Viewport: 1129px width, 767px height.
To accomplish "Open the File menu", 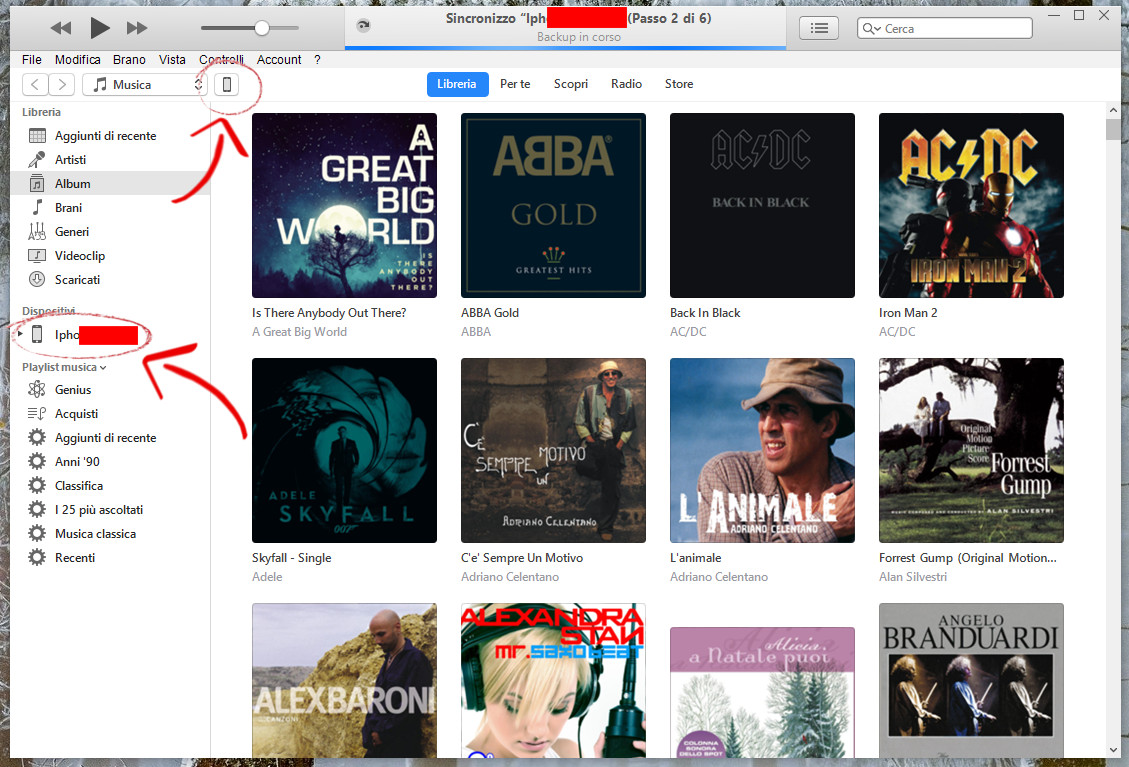I will (x=32, y=60).
